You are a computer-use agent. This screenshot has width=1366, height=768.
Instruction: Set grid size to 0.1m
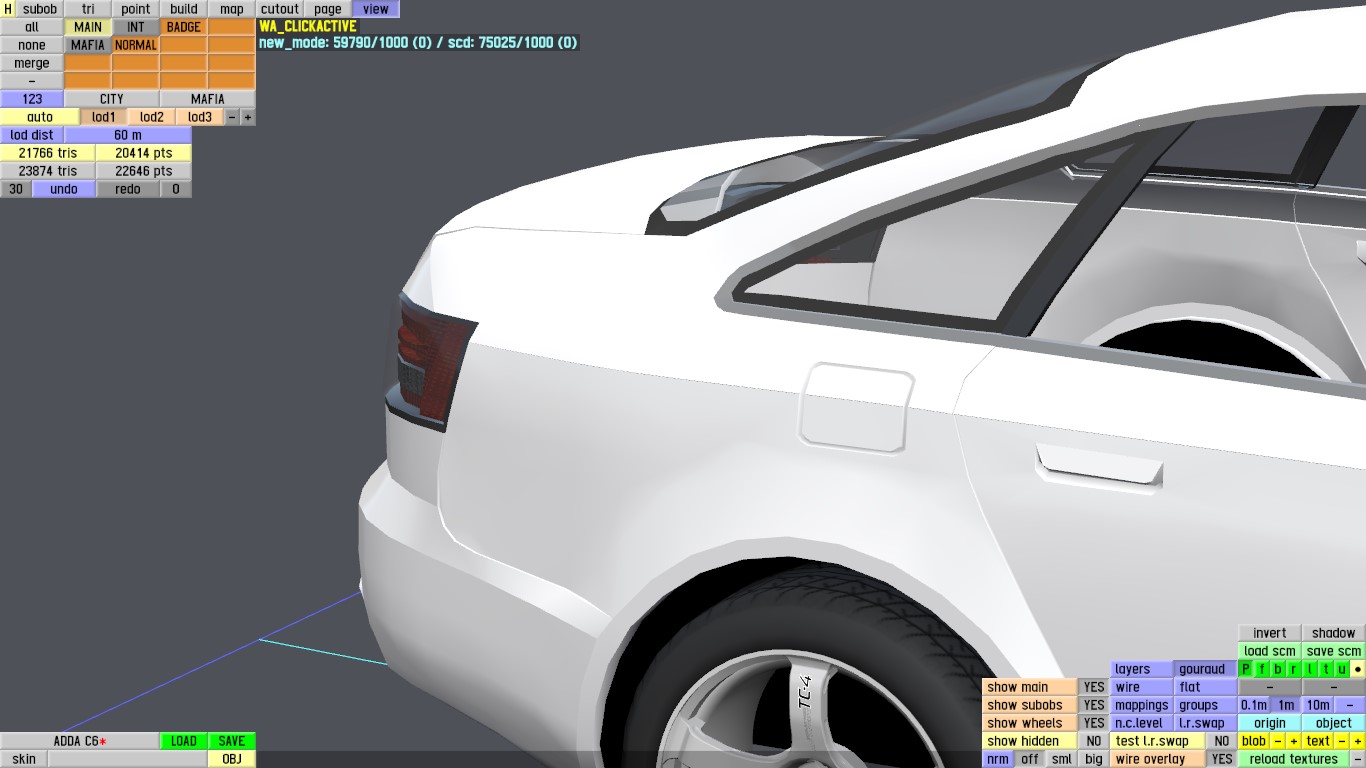tap(1254, 705)
